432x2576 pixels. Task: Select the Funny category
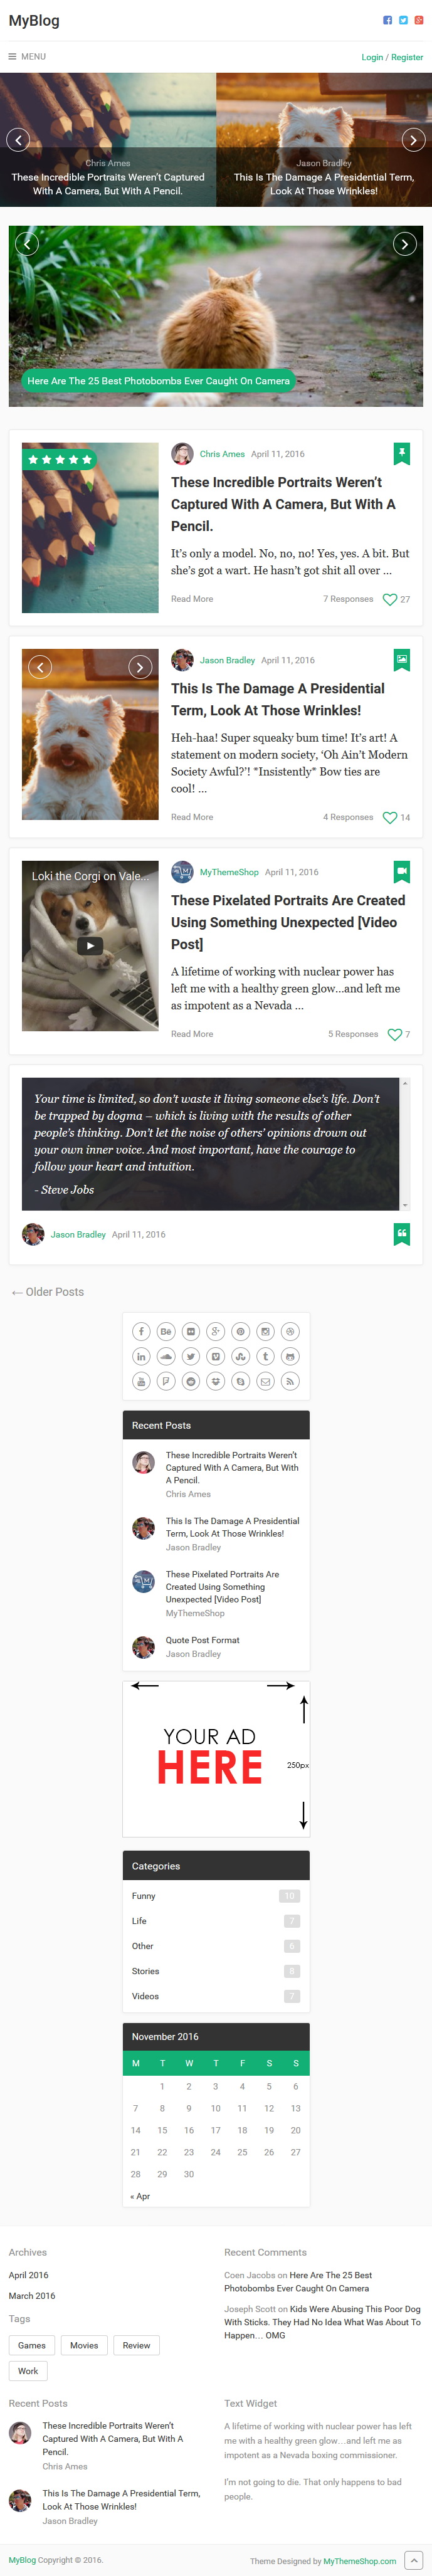pyautogui.click(x=144, y=1895)
